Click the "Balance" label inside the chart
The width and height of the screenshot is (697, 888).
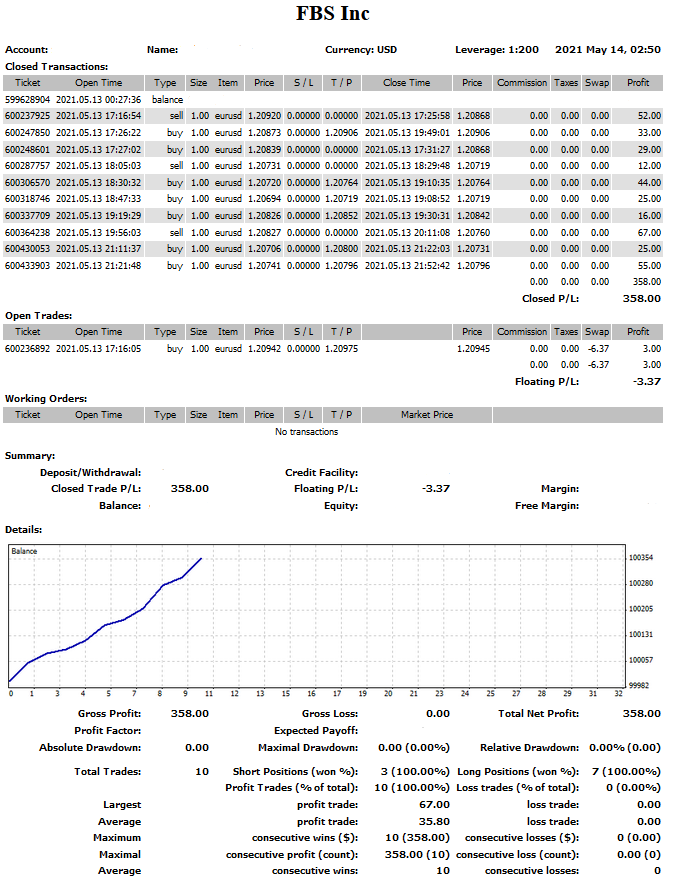(24, 552)
